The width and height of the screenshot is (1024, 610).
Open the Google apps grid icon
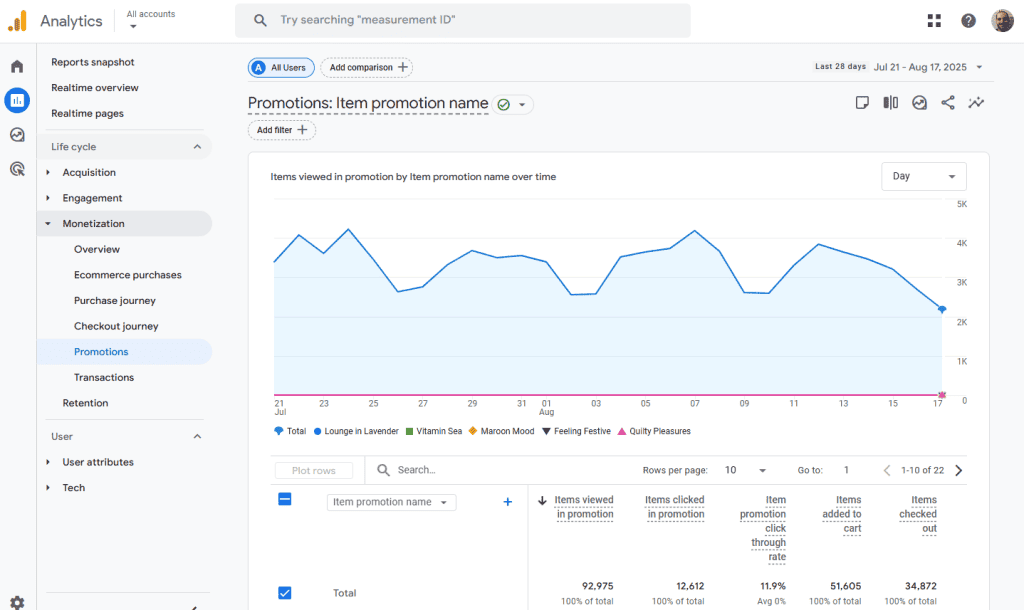point(934,21)
